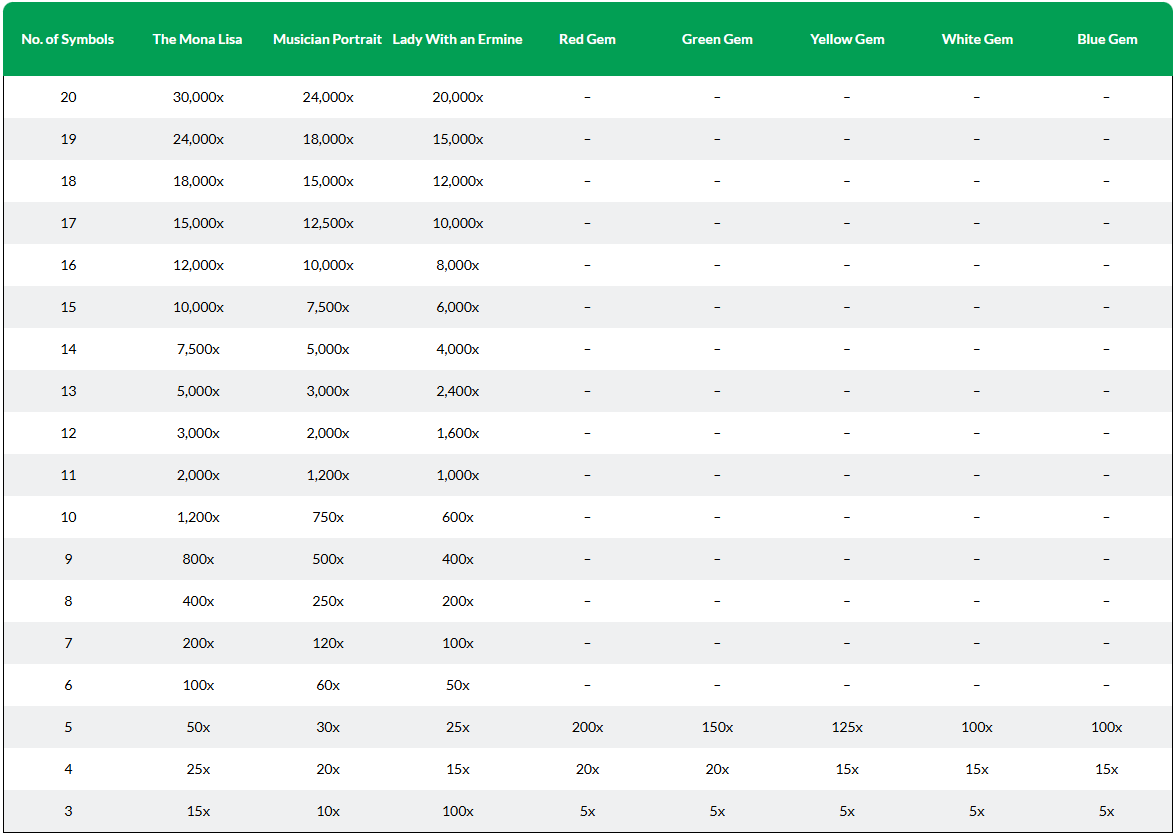Click symbol count 3 in the first column
The width and height of the screenshot is (1176, 835).
(68, 812)
